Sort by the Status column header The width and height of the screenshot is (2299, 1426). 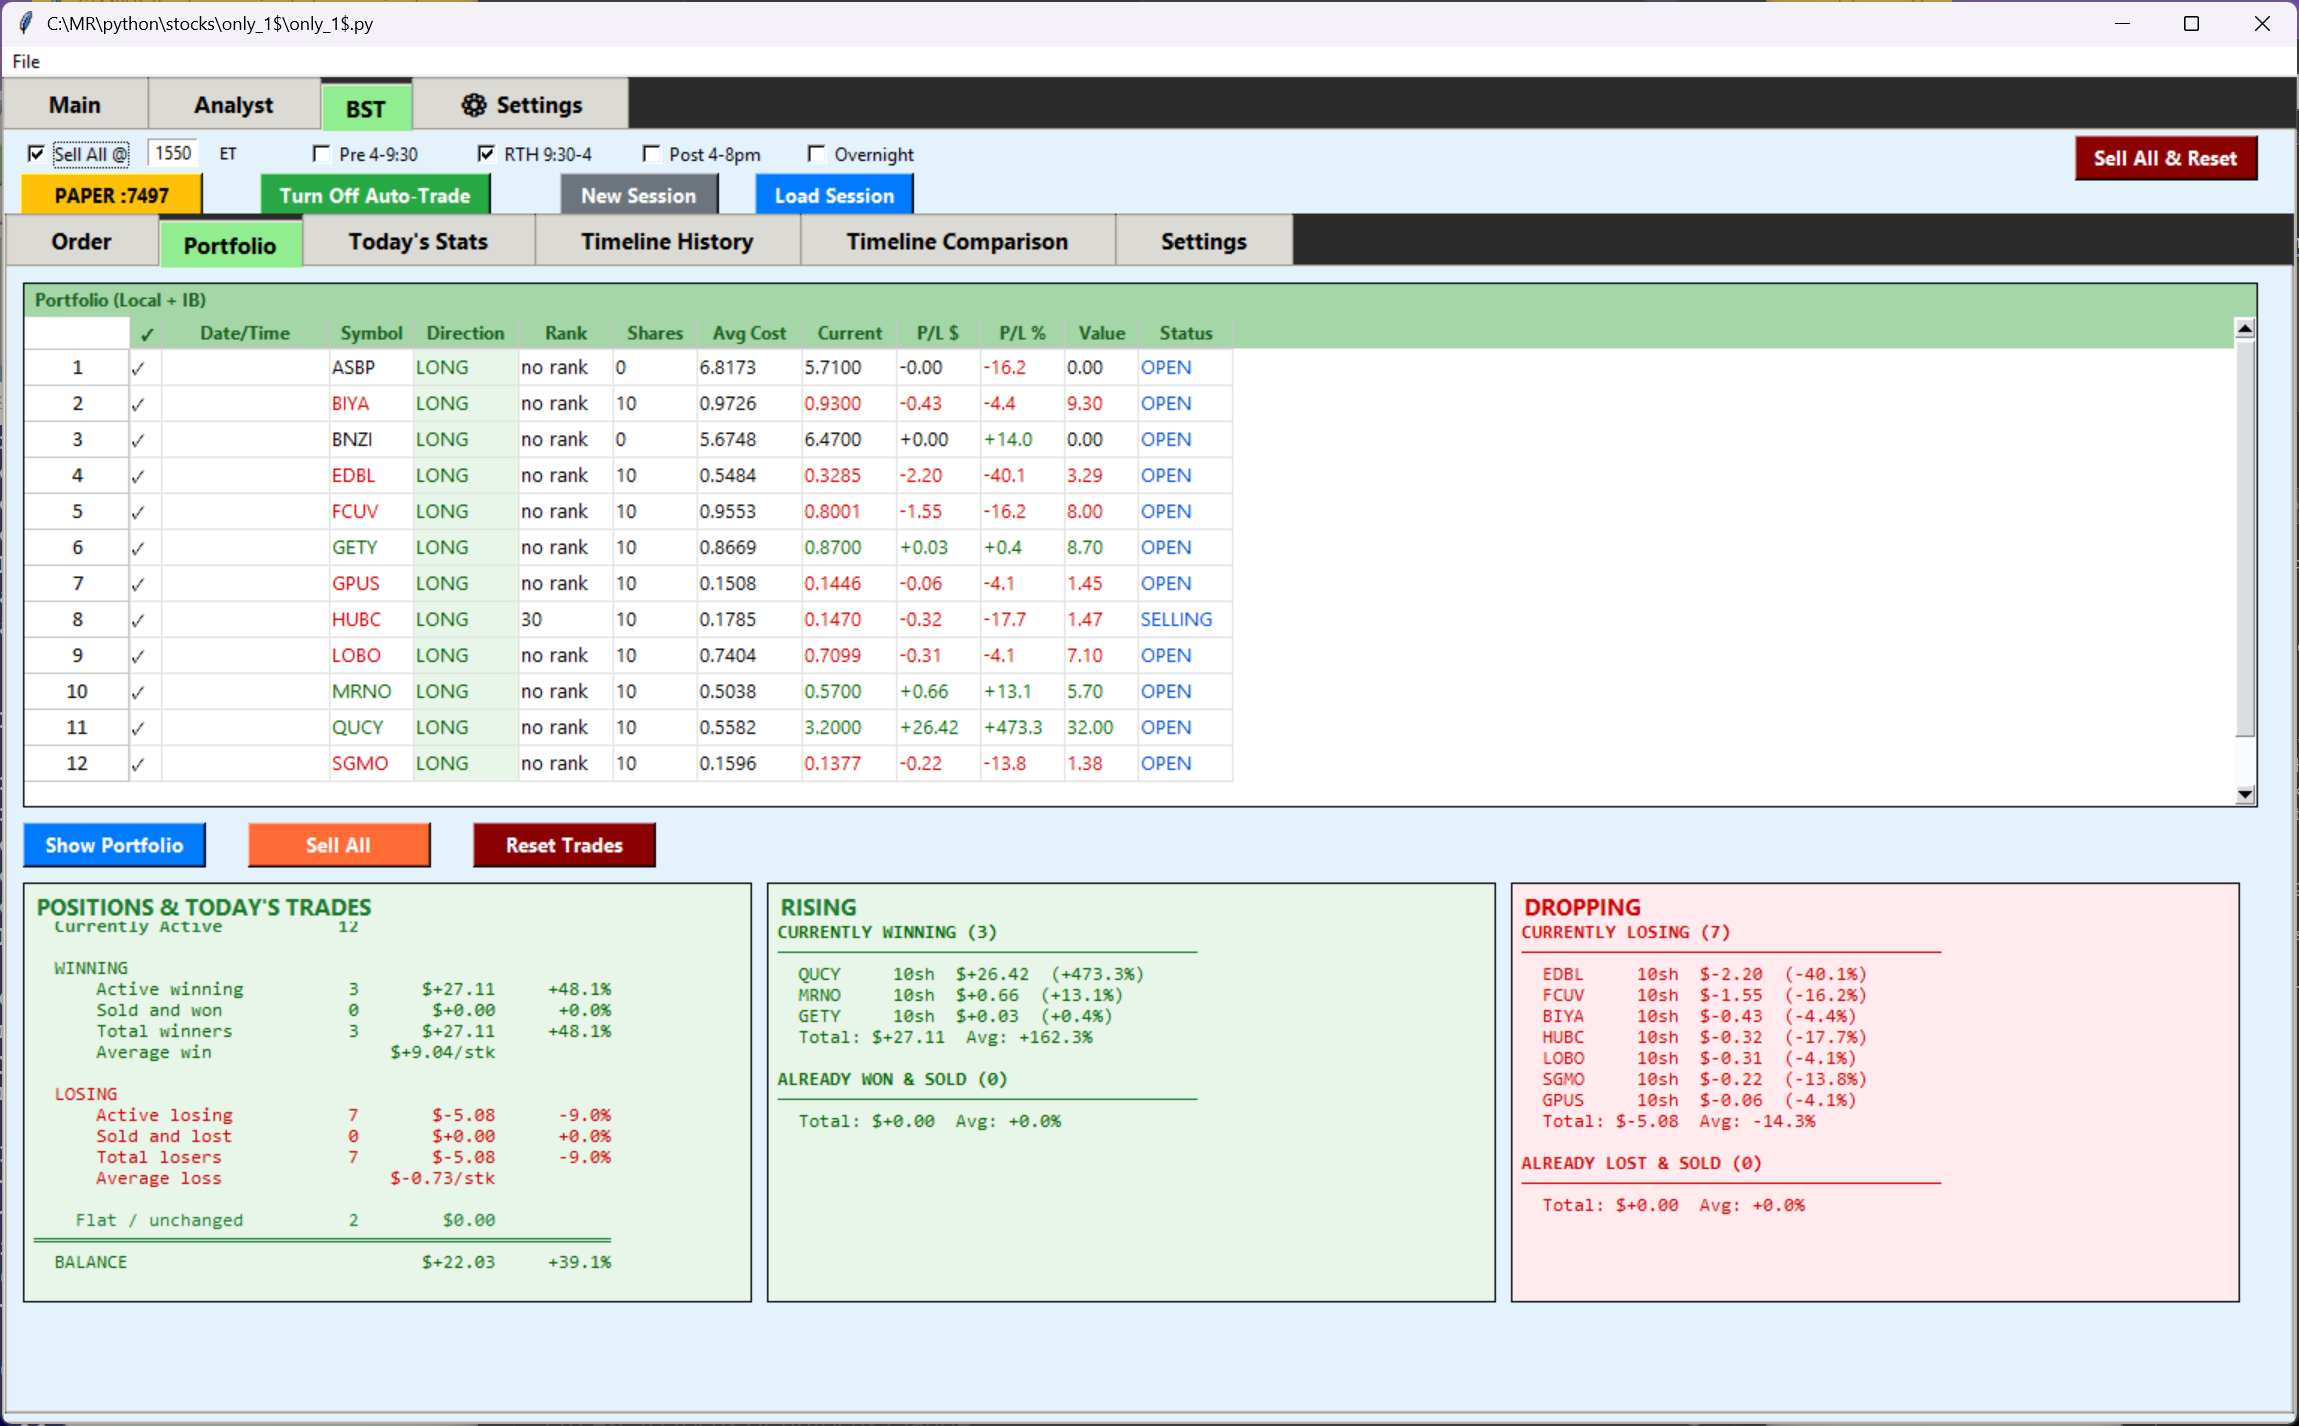tap(1186, 333)
